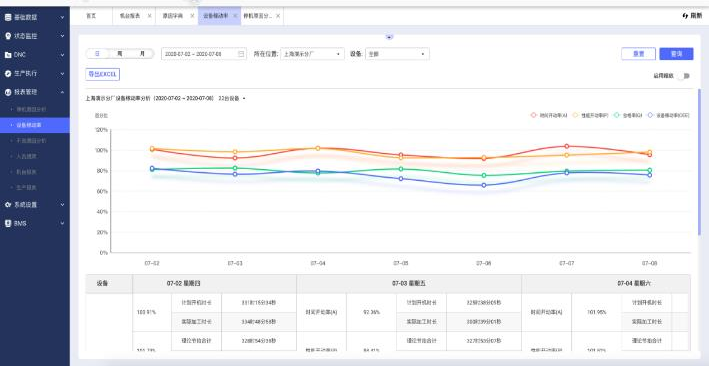Close the 原因字典 tab
709x366 pixels.
[x=192, y=16]
